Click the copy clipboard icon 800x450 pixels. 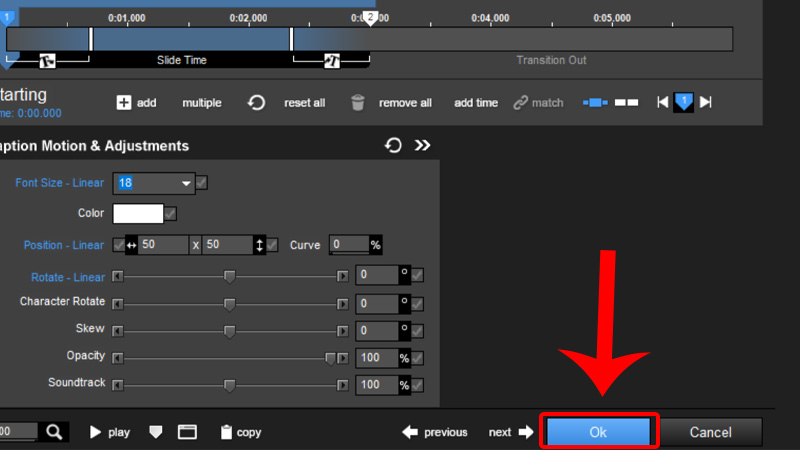click(226, 432)
